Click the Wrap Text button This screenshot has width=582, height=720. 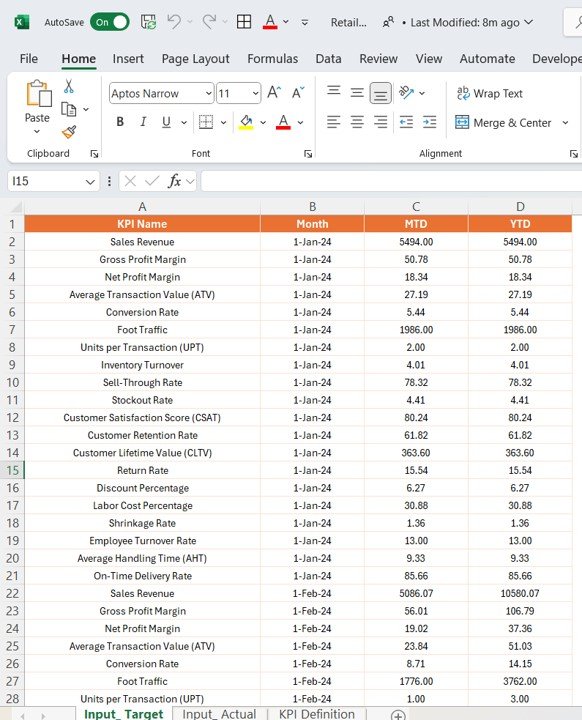point(490,93)
